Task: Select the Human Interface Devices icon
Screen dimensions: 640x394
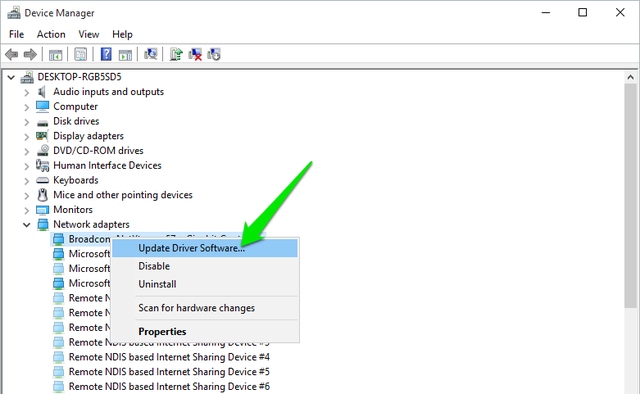Action: click(x=42, y=165)
